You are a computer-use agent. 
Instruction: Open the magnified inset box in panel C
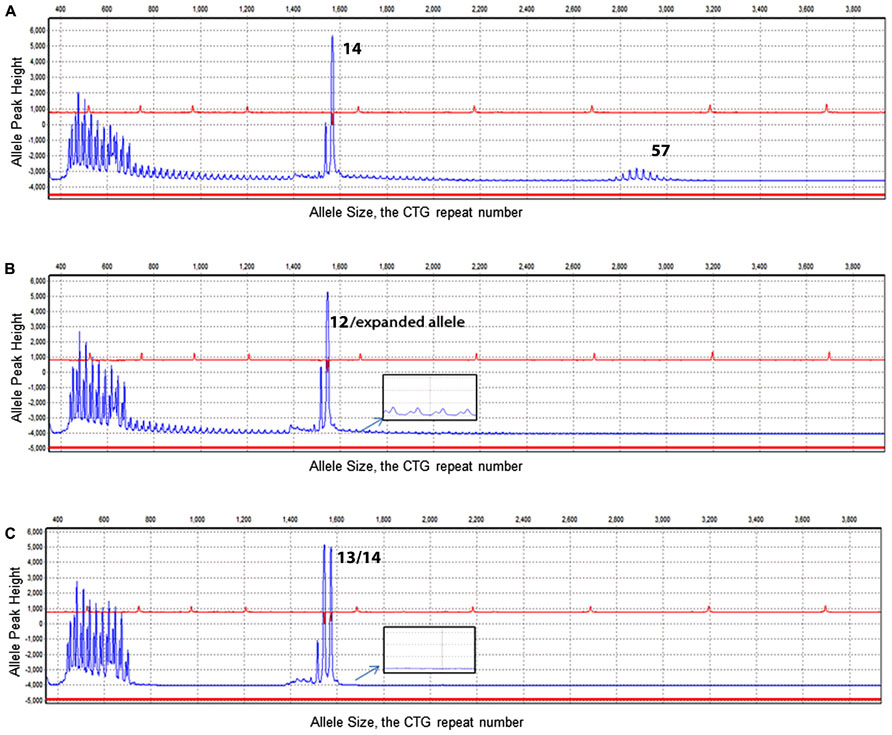point(430,650)
